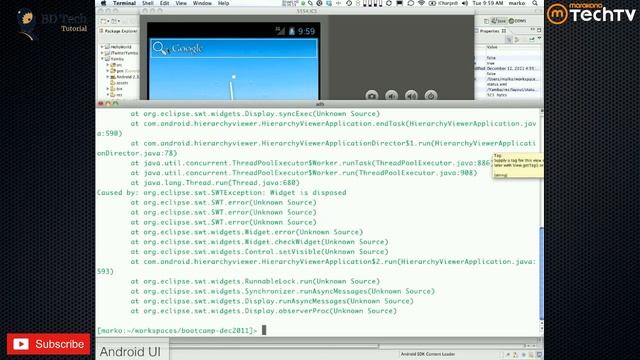Tap the magnifier icon in Google widget
Viewport: 640px width, 360px height.
(159, 48)
